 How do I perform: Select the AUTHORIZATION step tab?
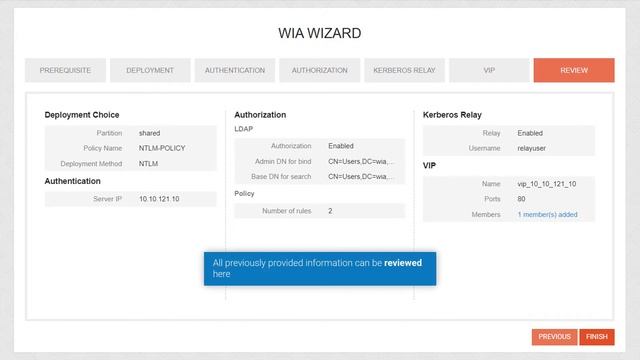tap(320, 70)
